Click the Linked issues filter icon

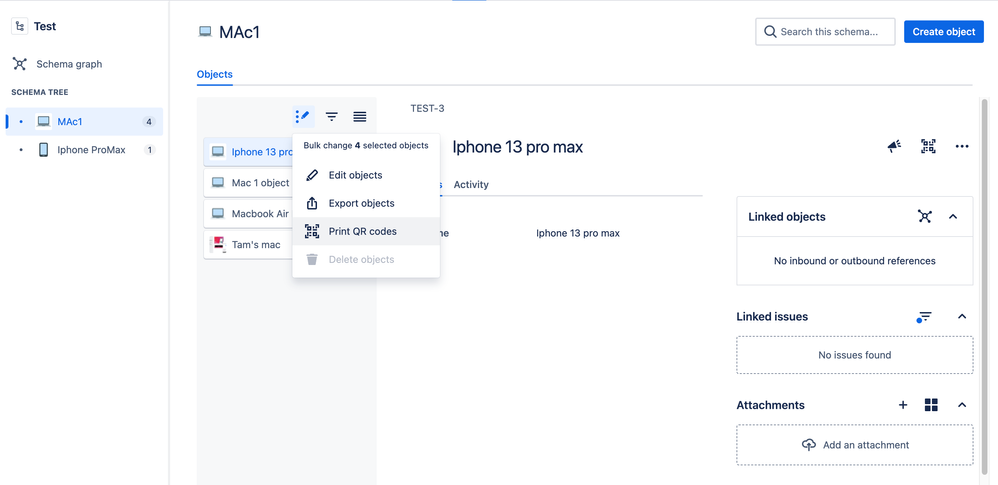tap(924, 316)
